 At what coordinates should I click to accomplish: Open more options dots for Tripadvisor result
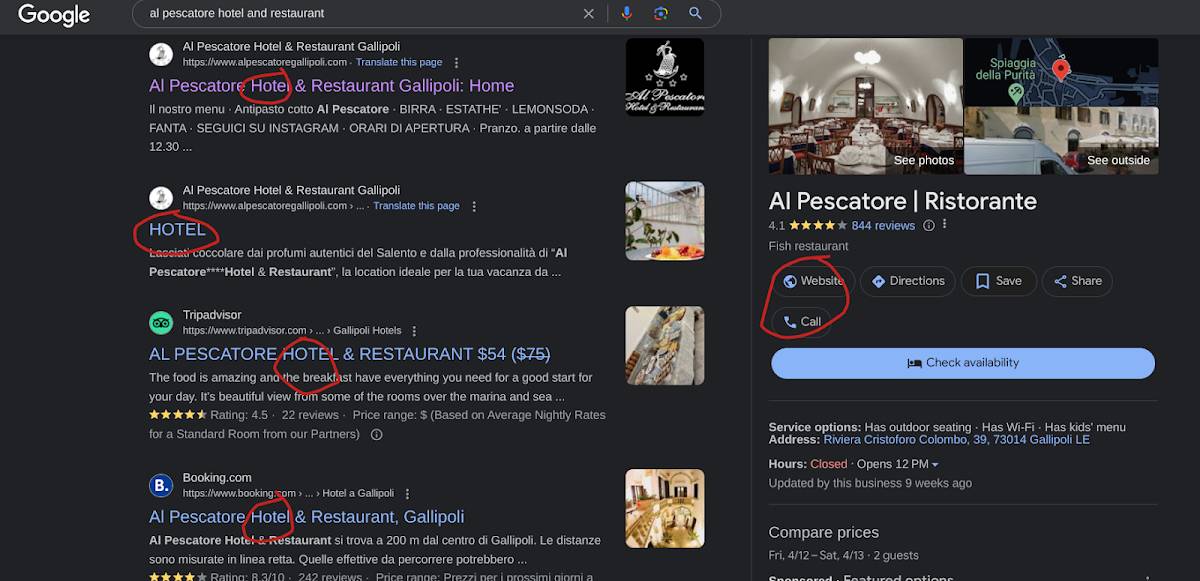coord(414,331)
